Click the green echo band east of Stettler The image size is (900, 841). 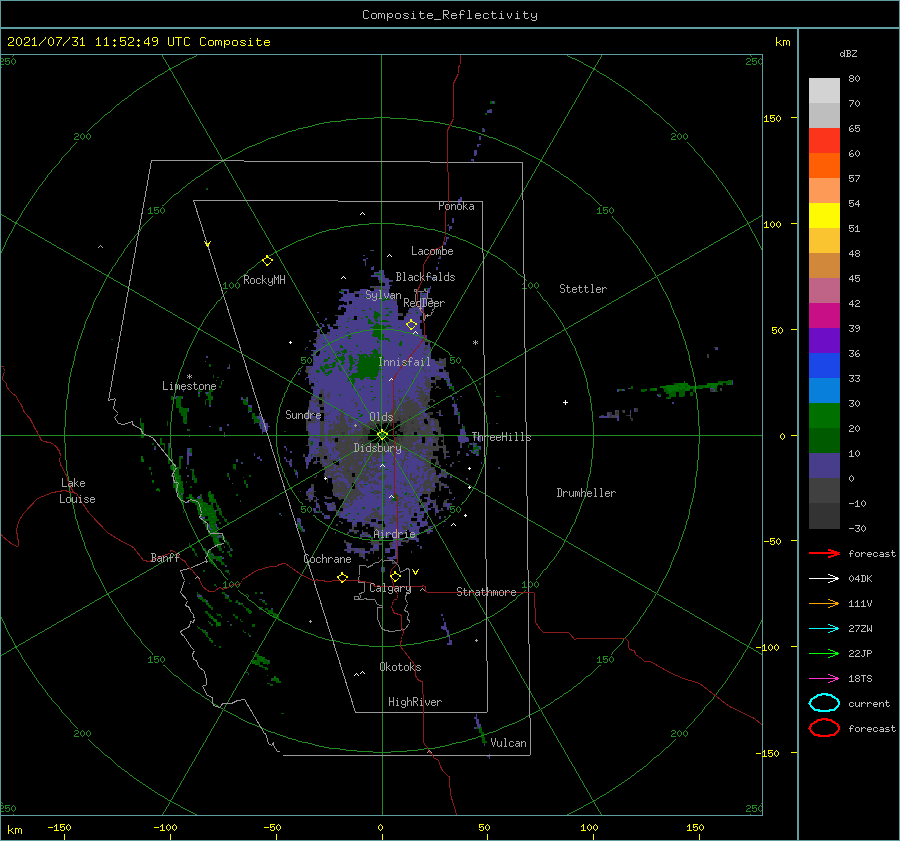pos(689,388)
